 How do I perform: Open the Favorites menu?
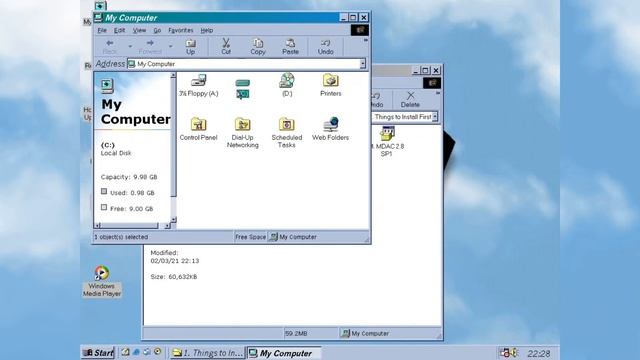181,30
